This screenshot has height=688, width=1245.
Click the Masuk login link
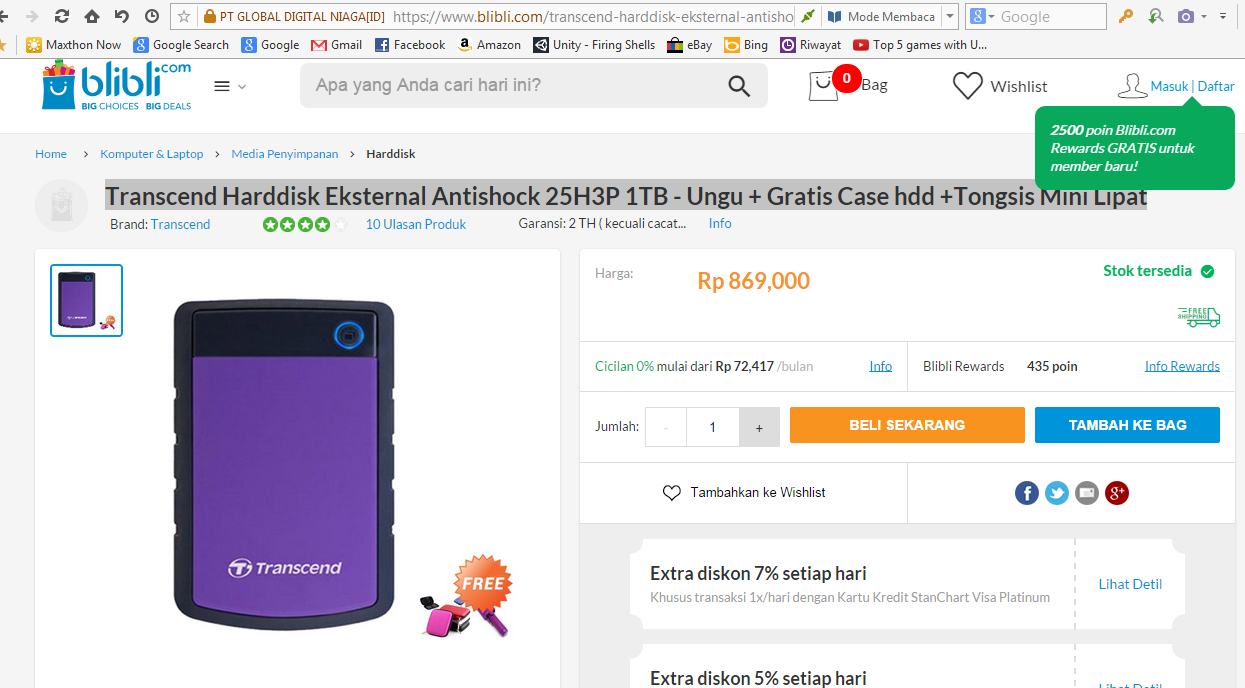tap(1169, 86)
